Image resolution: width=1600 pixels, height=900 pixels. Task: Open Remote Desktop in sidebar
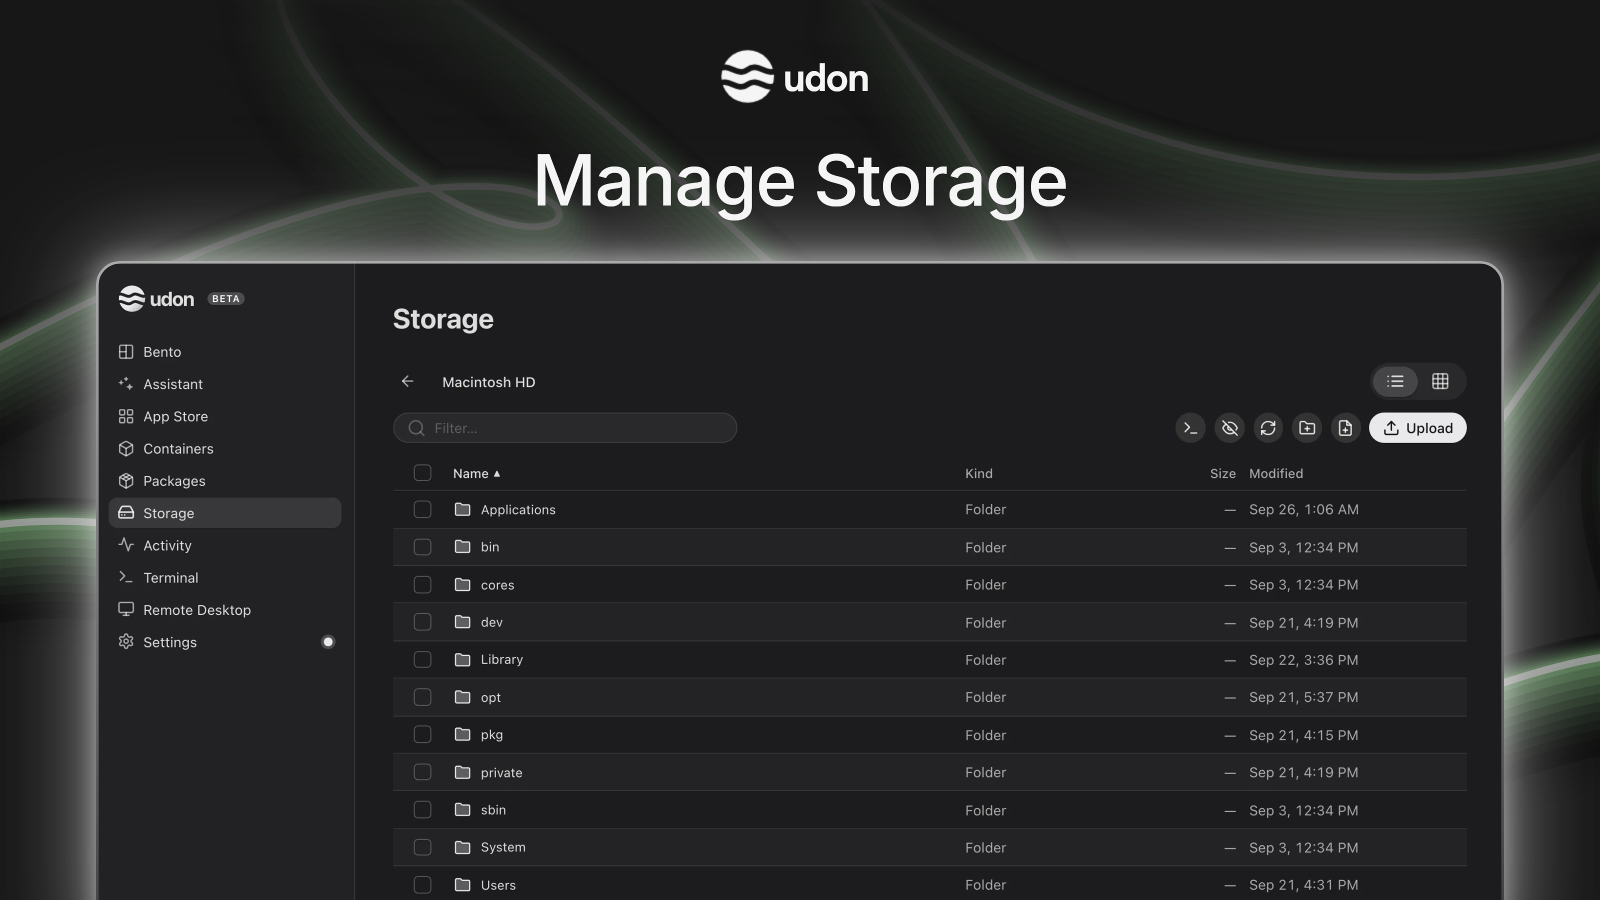pyautogui.click(x=225, y=610)
